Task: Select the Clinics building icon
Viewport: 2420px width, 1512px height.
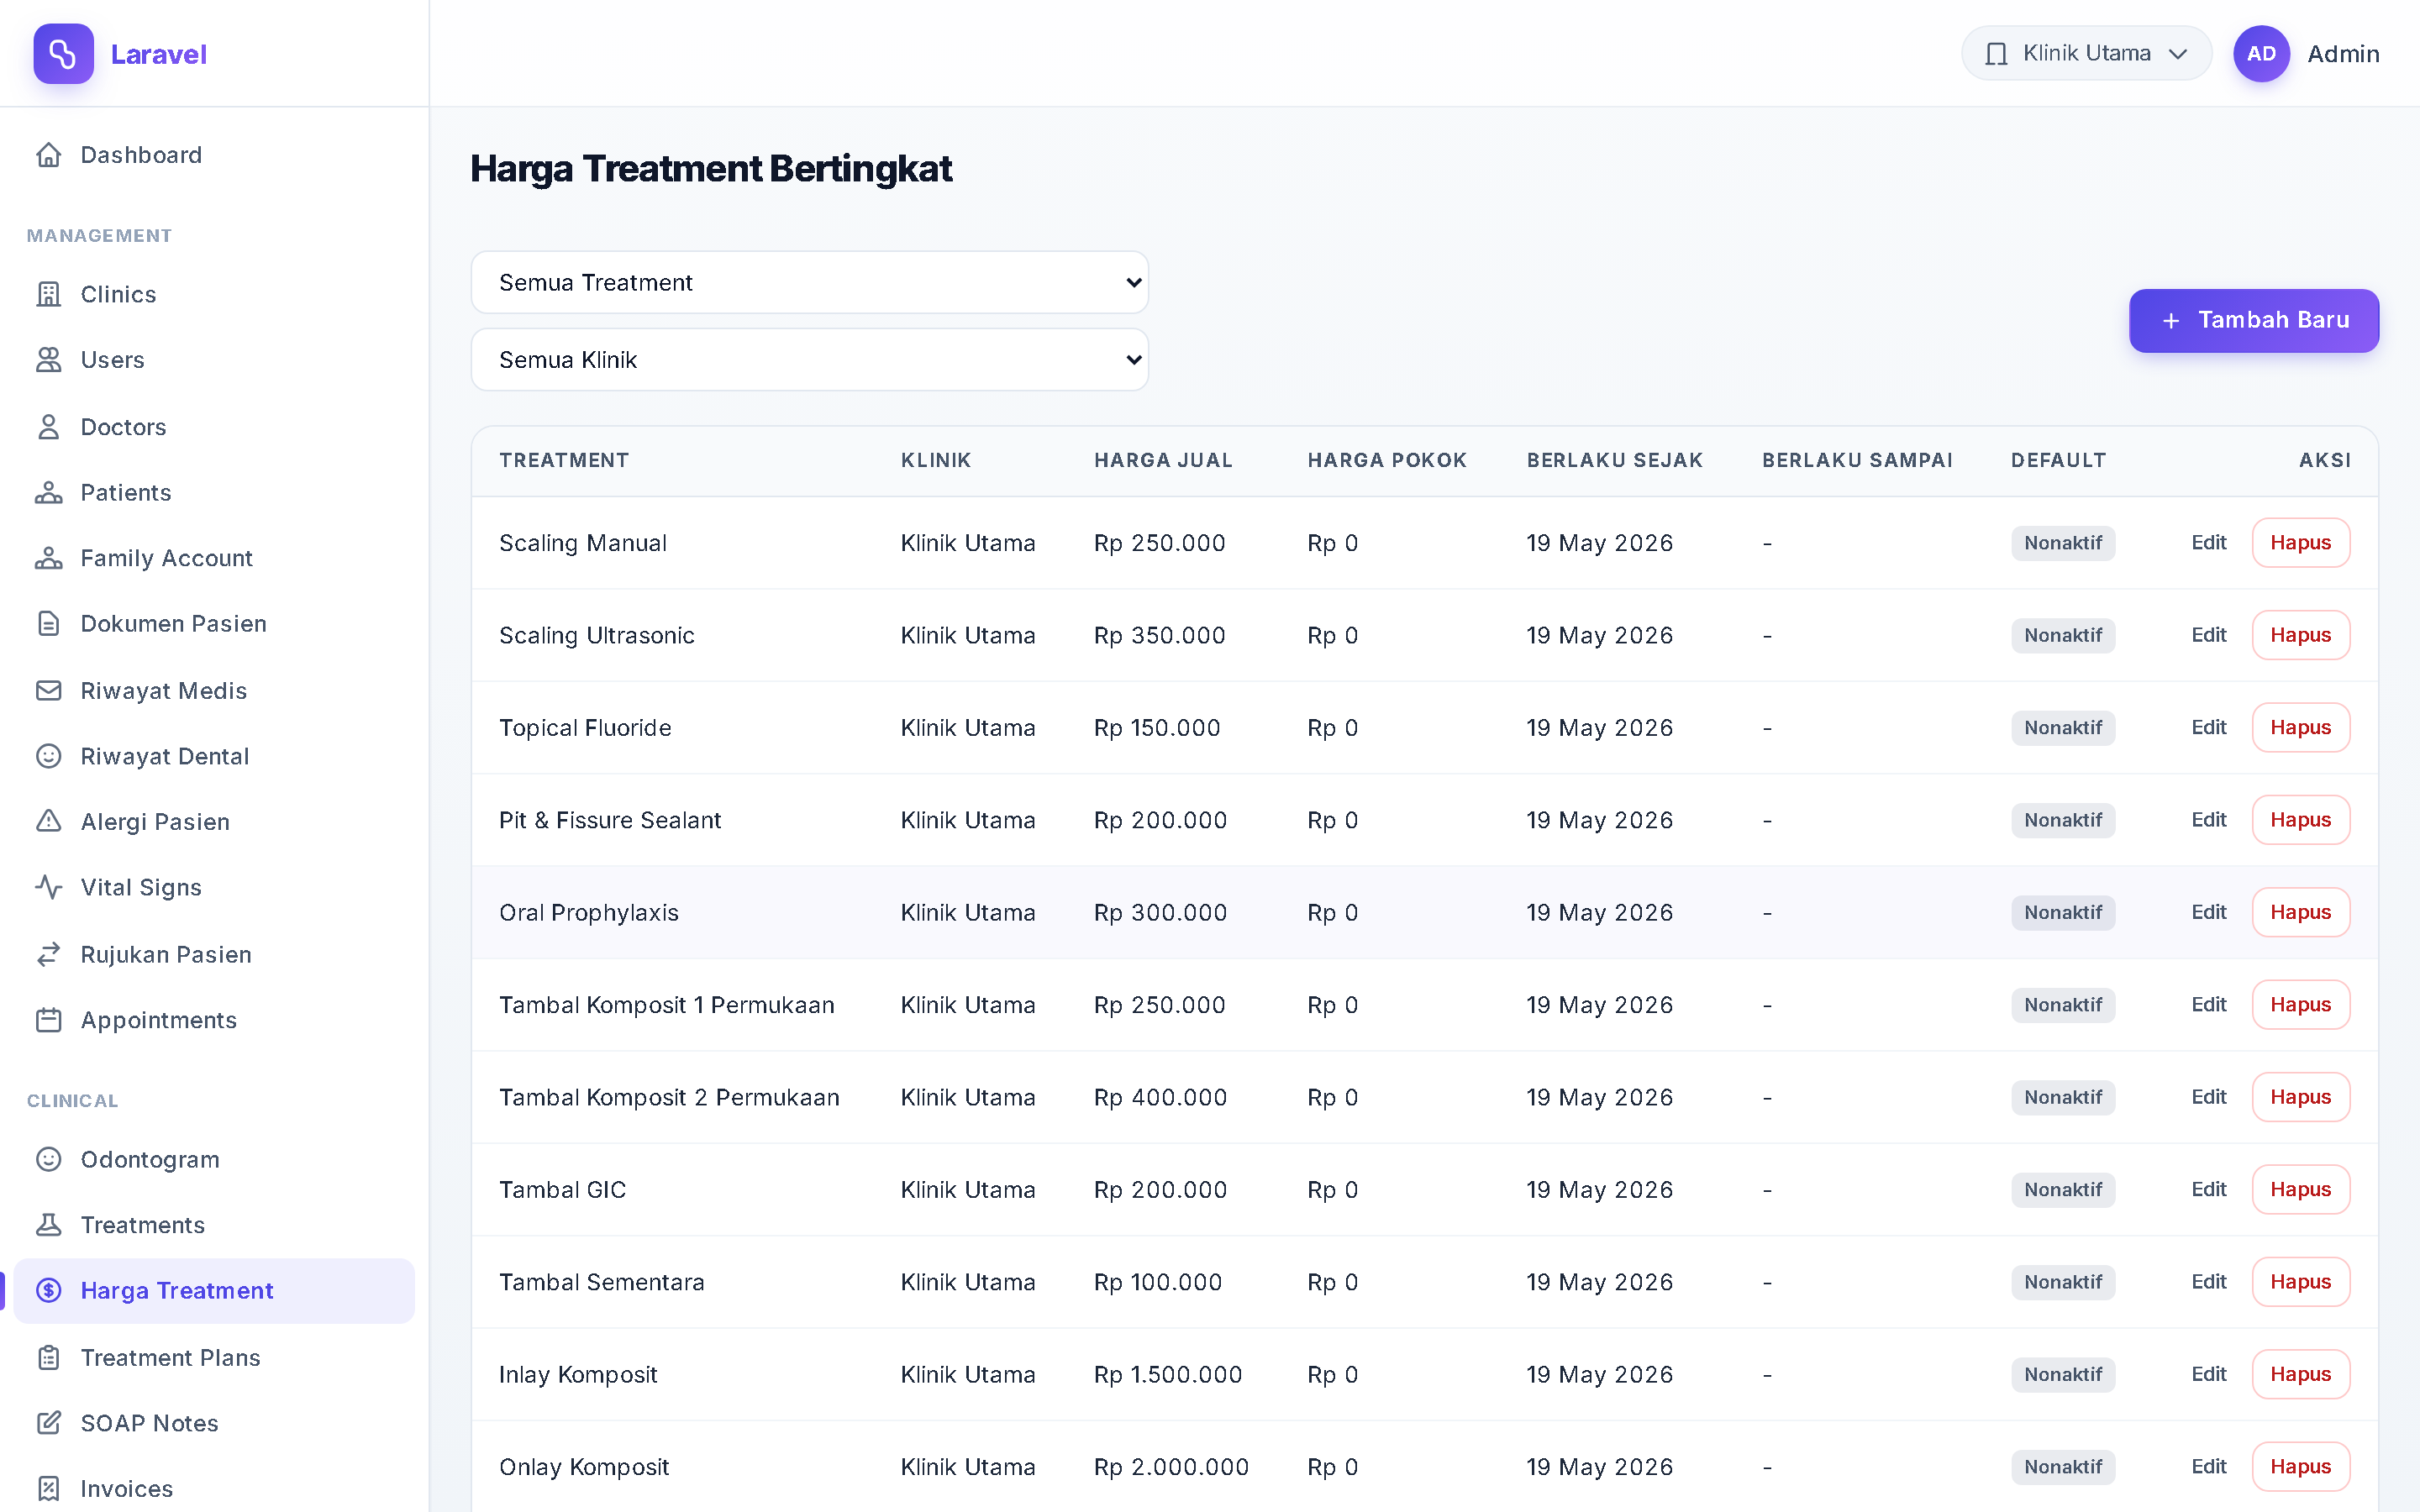Action: (48, 294)
